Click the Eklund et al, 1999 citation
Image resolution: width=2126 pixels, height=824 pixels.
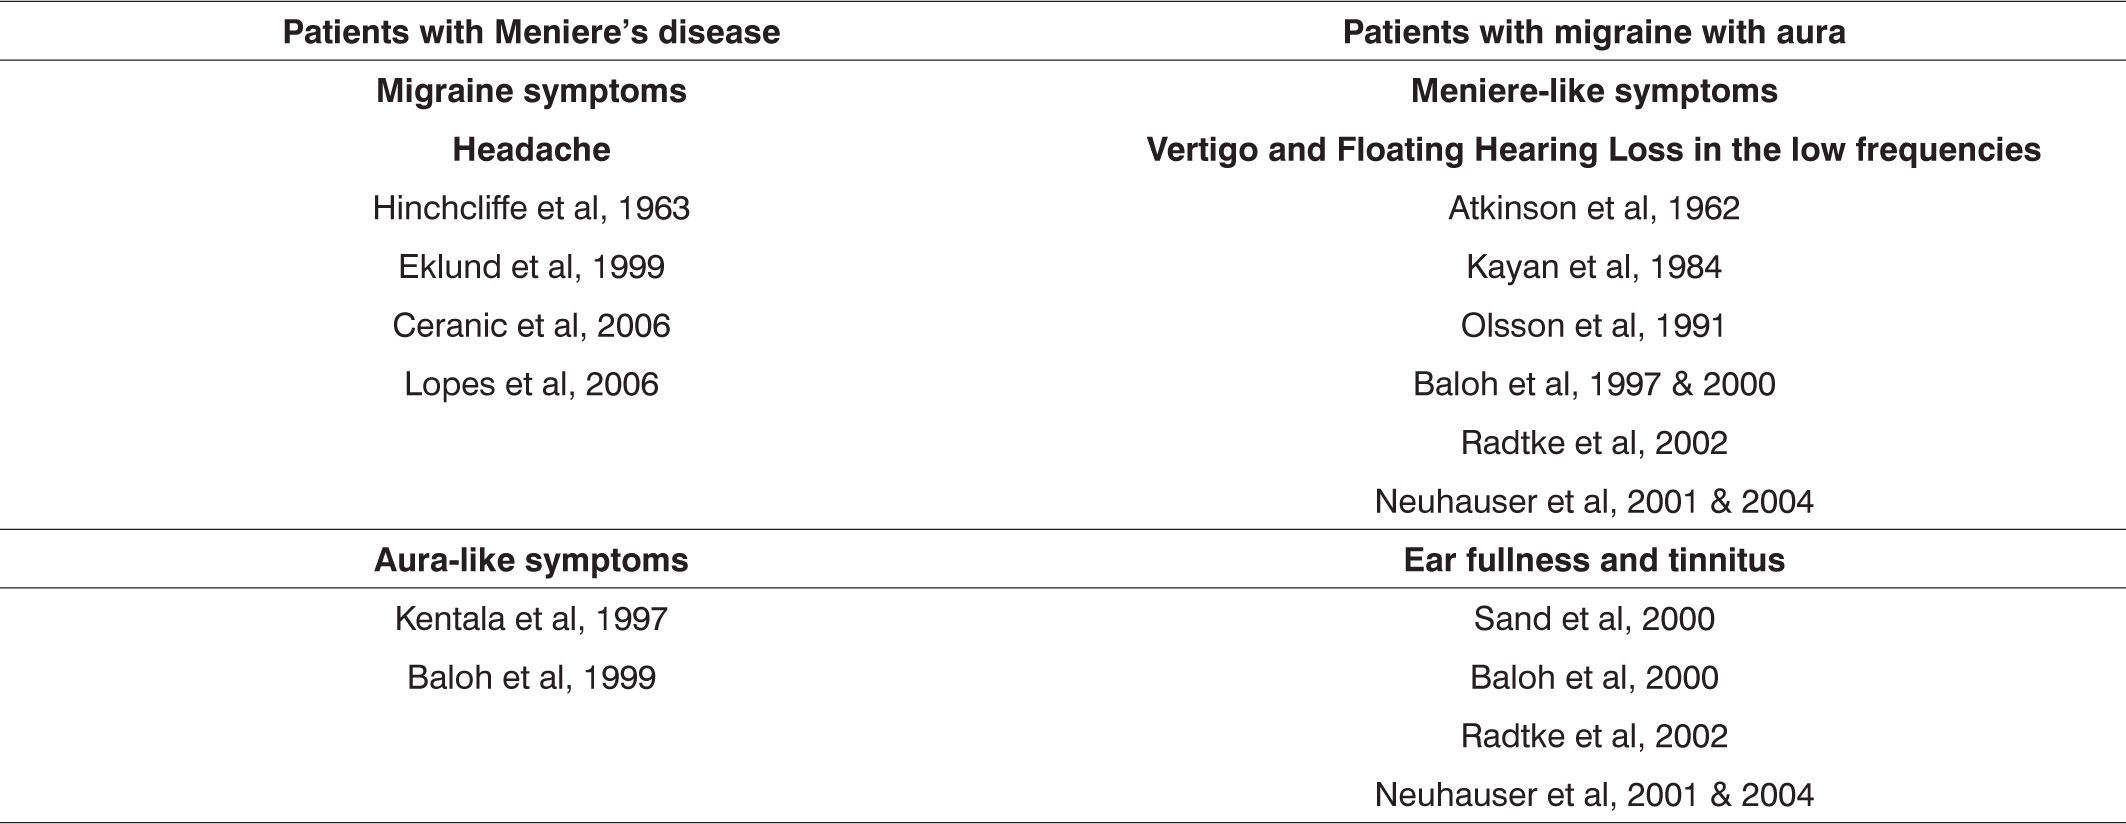531,267
